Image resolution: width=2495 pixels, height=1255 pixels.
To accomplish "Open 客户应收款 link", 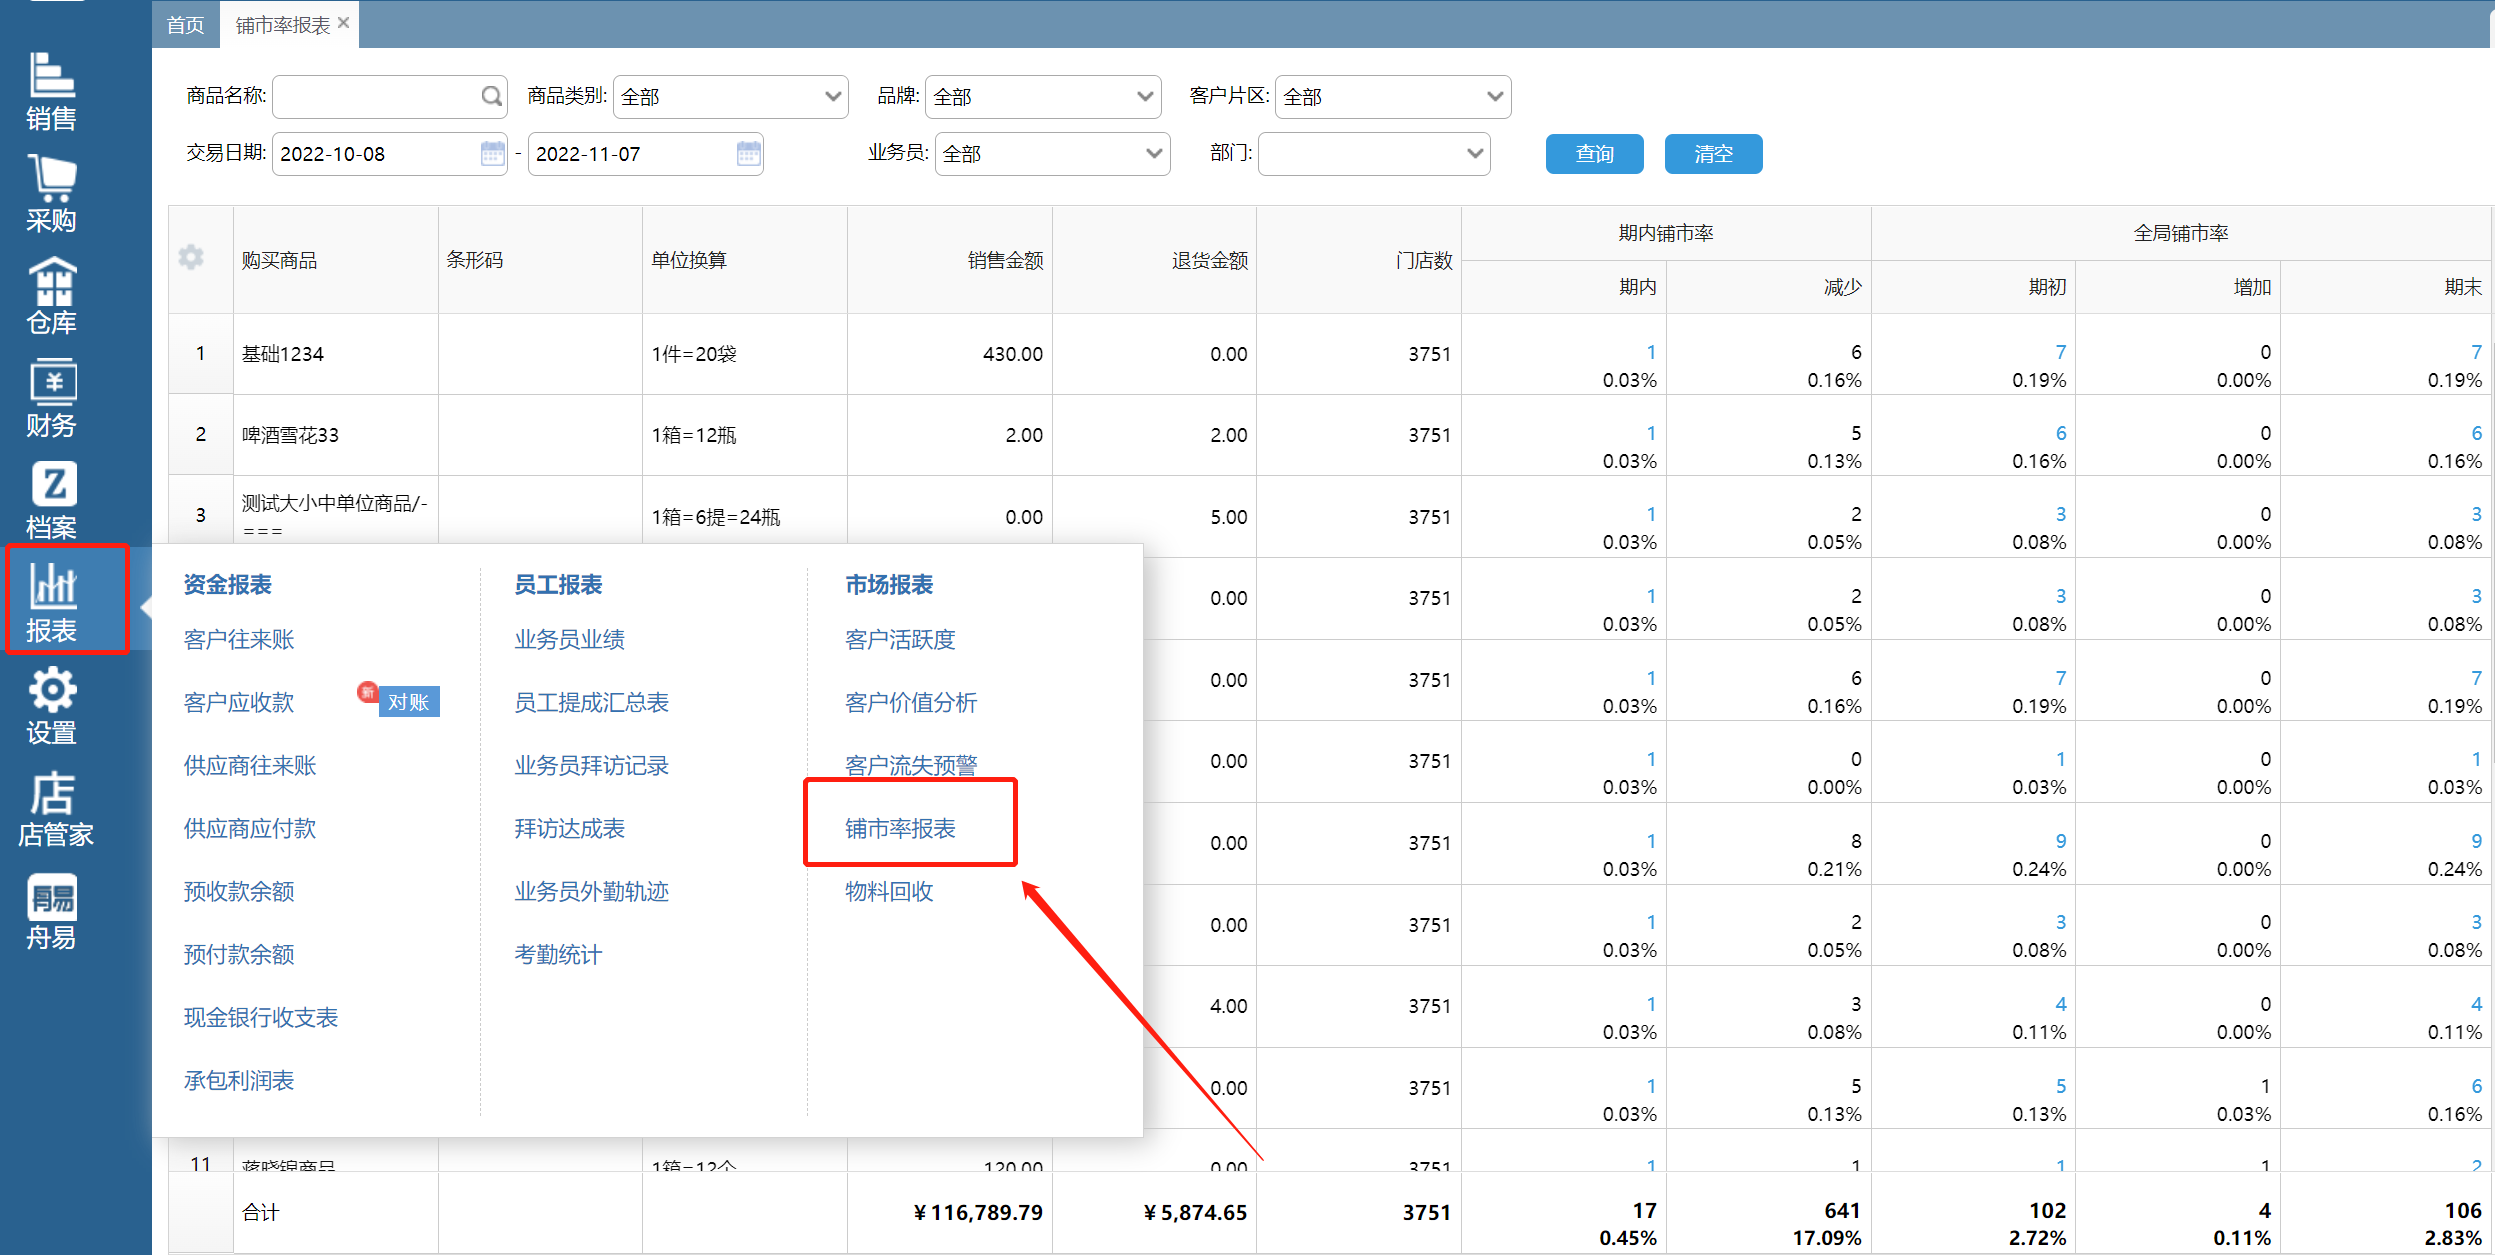I will (x=239, y=702).
